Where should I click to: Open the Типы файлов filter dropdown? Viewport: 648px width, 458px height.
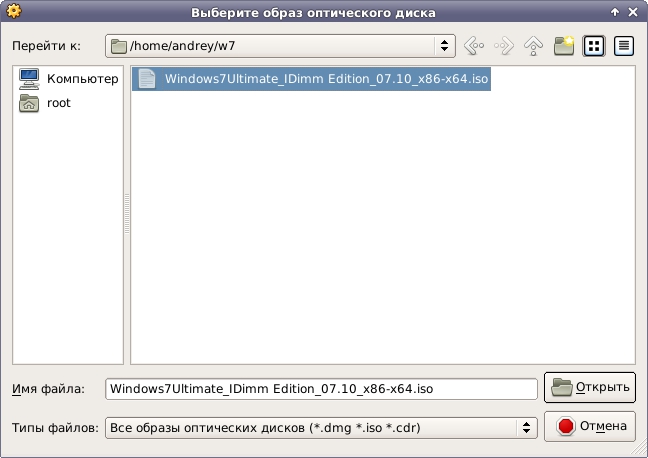click(321, 427)
